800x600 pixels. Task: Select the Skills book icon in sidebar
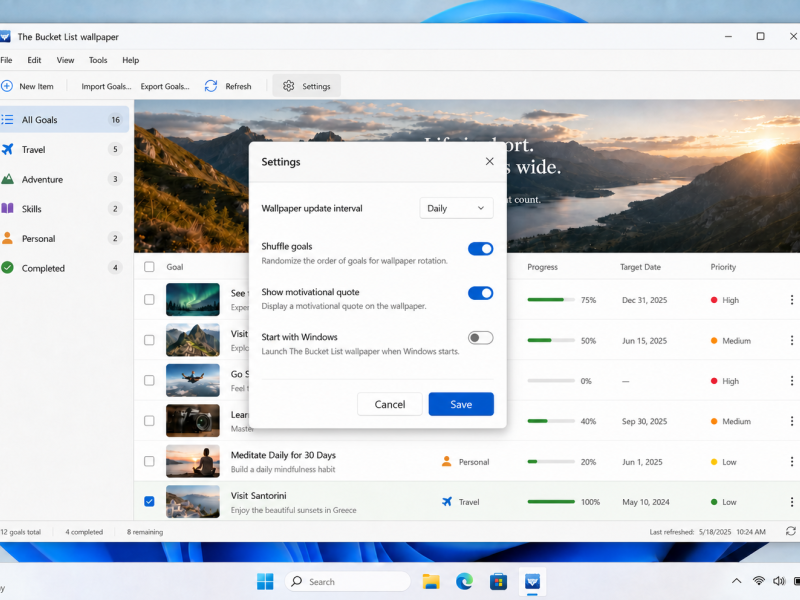click(x=8, y=209)
